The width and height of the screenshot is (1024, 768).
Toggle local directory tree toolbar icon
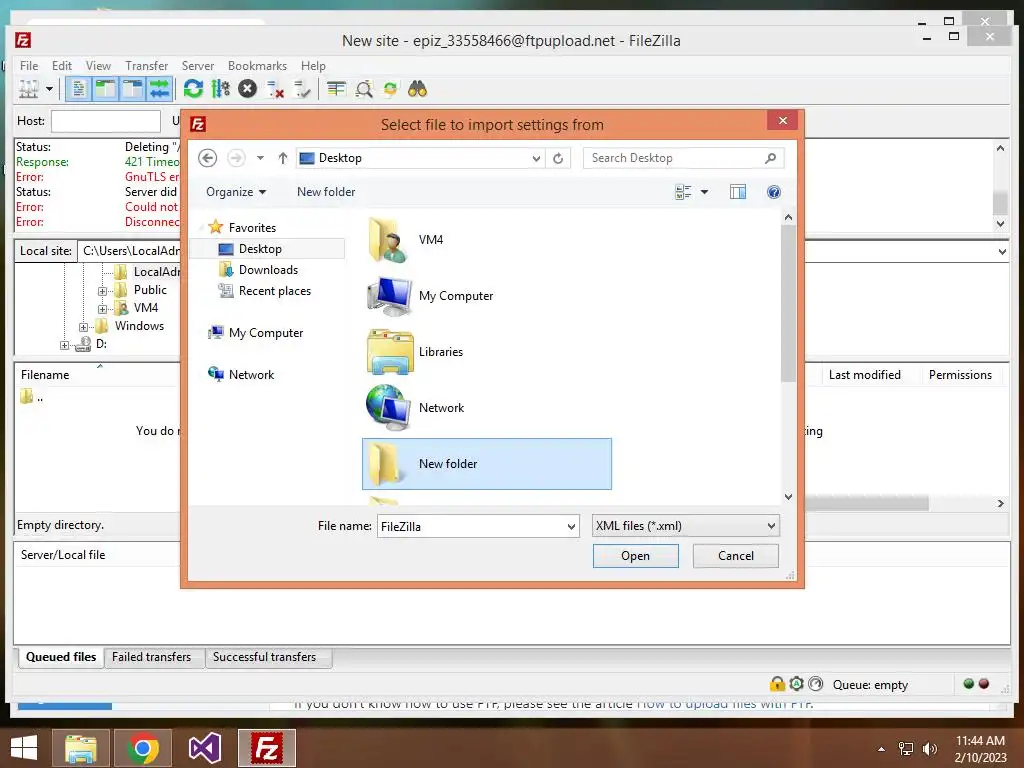point(105,89)
